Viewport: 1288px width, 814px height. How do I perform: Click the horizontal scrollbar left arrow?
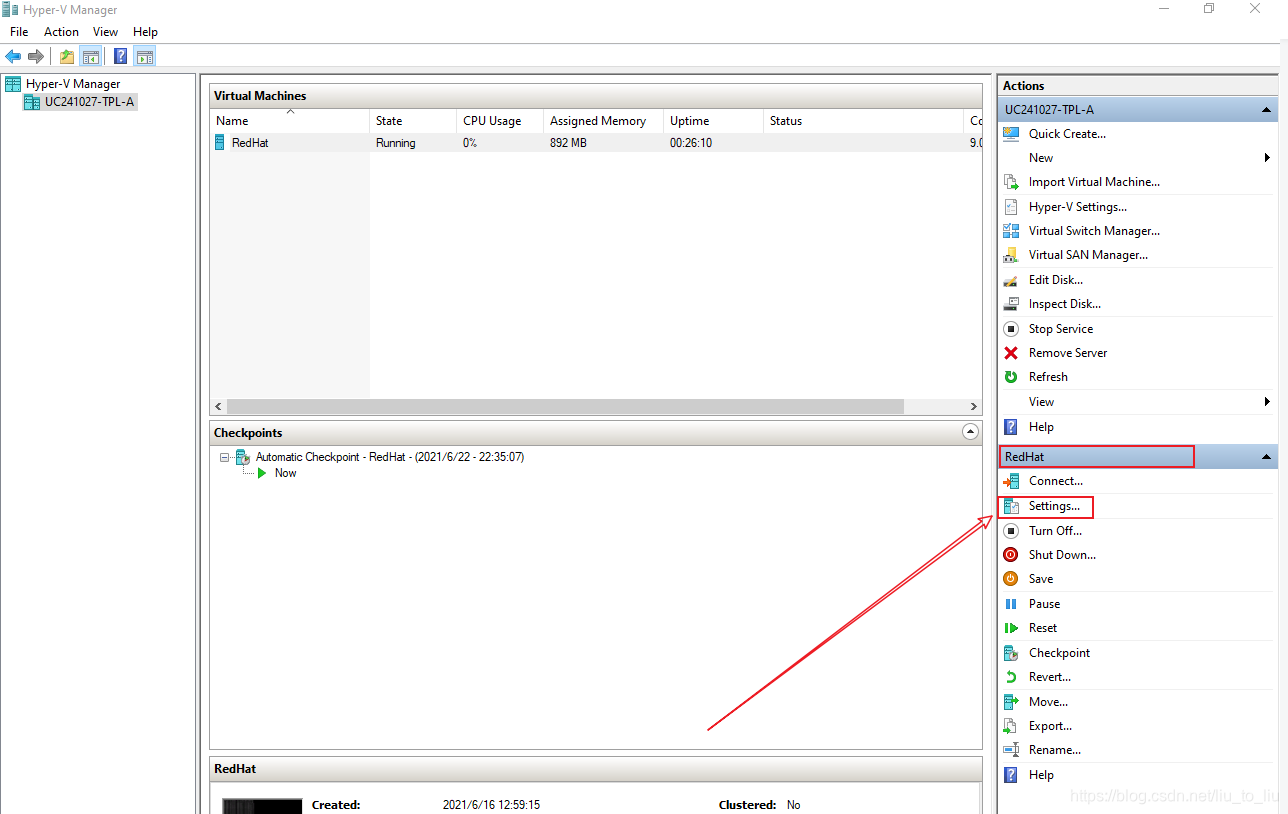click(x=219, y=407)
